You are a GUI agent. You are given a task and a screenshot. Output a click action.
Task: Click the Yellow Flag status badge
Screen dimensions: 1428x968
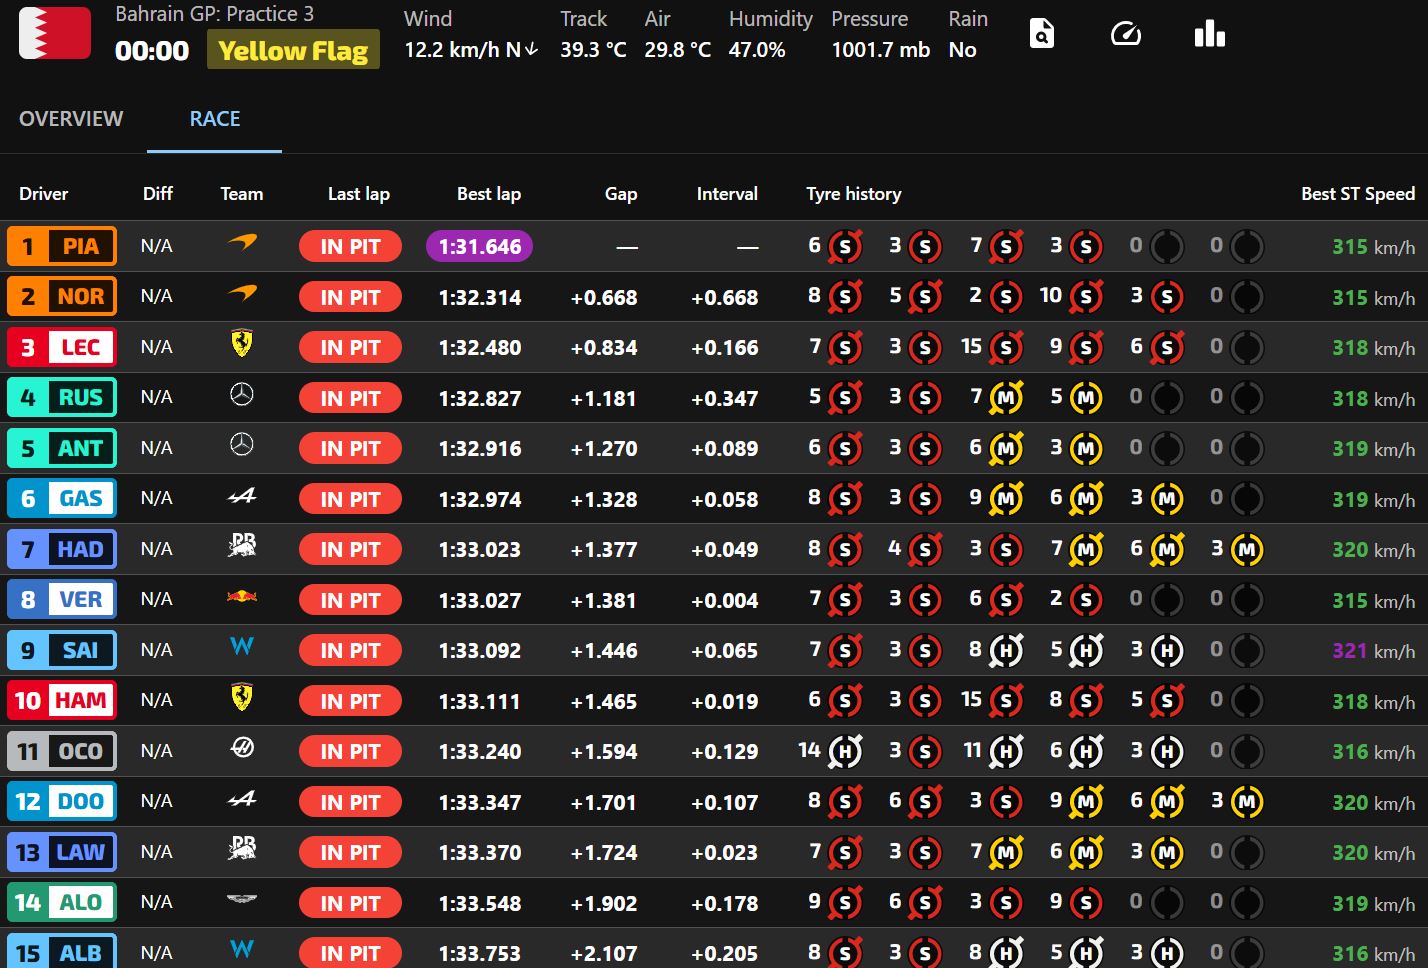coord(293,50)
